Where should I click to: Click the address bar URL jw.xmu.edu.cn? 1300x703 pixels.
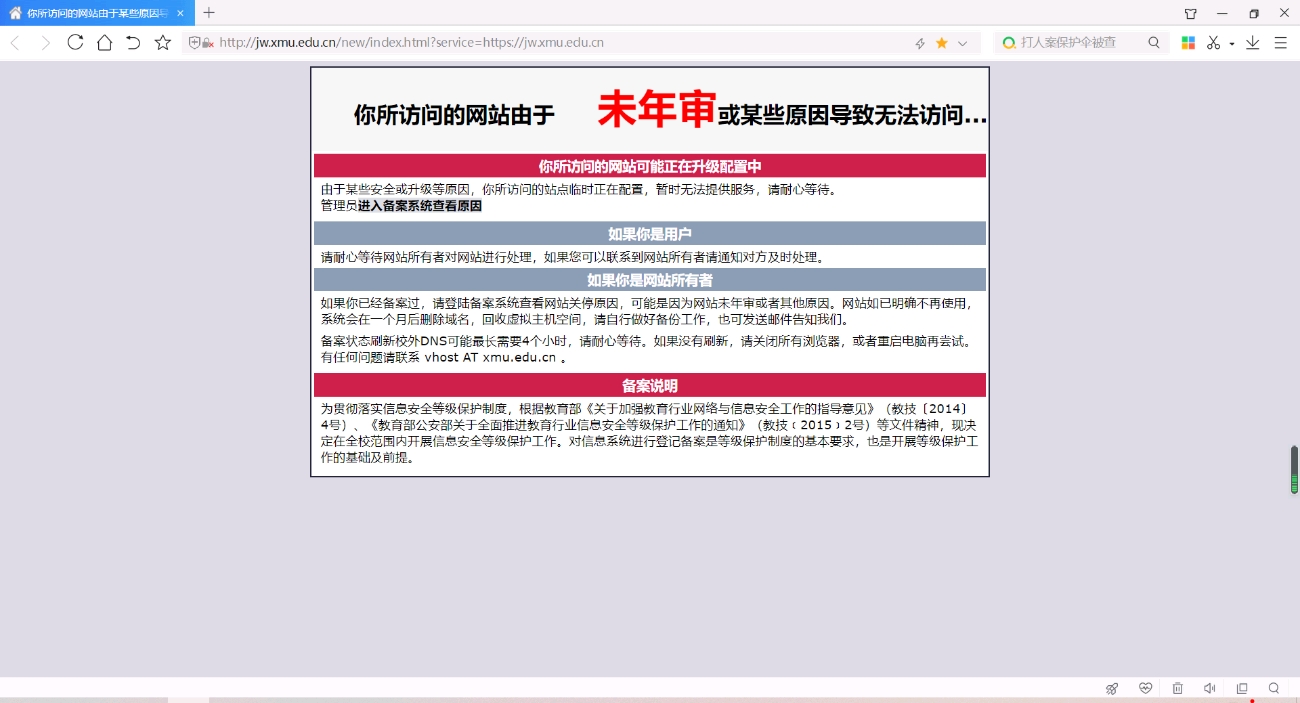click(411, 43)
